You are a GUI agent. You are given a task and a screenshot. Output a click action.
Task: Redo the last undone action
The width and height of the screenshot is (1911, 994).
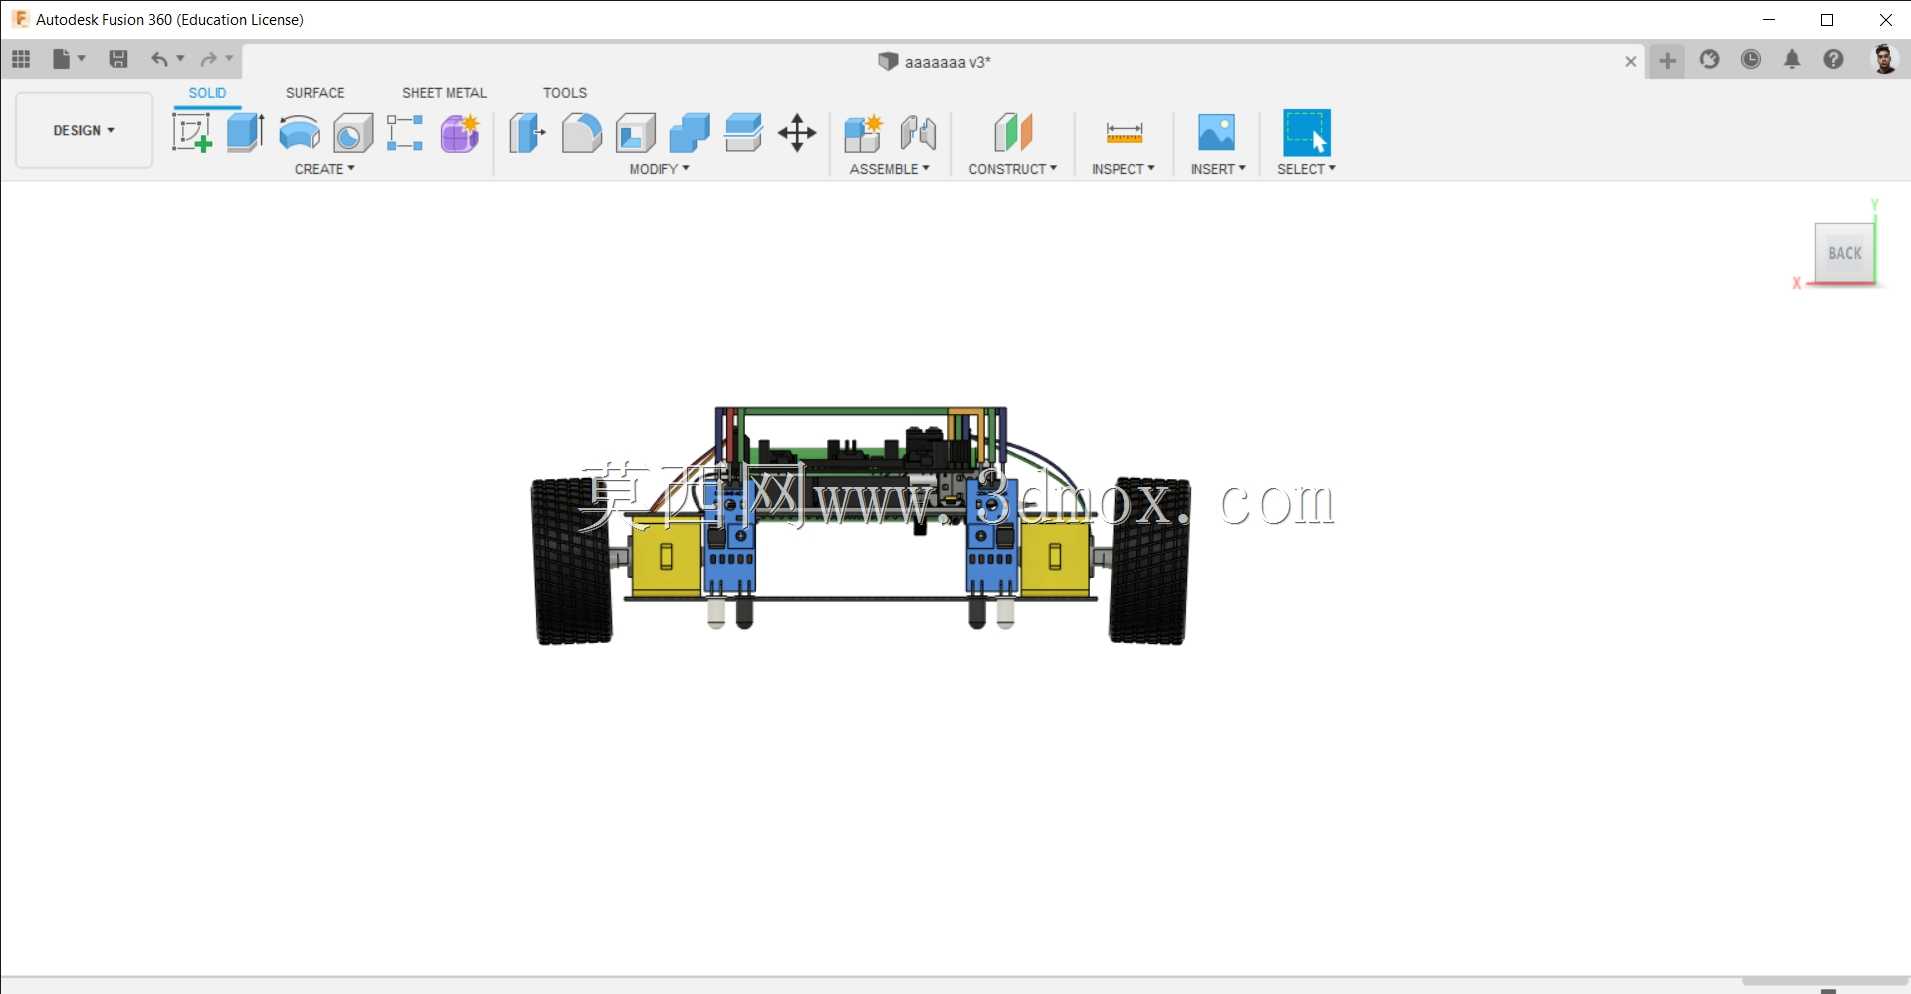point(209,59)
